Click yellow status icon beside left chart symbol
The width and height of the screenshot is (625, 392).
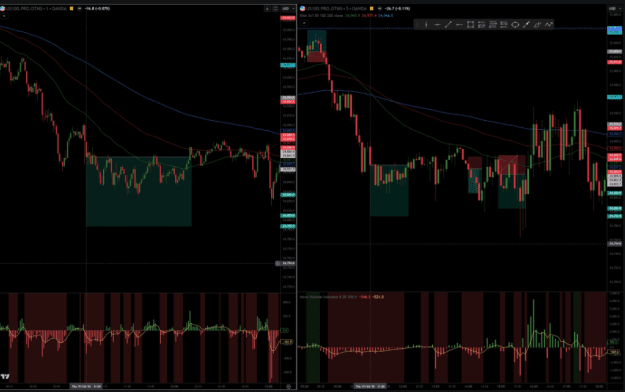tap(72, 8)
